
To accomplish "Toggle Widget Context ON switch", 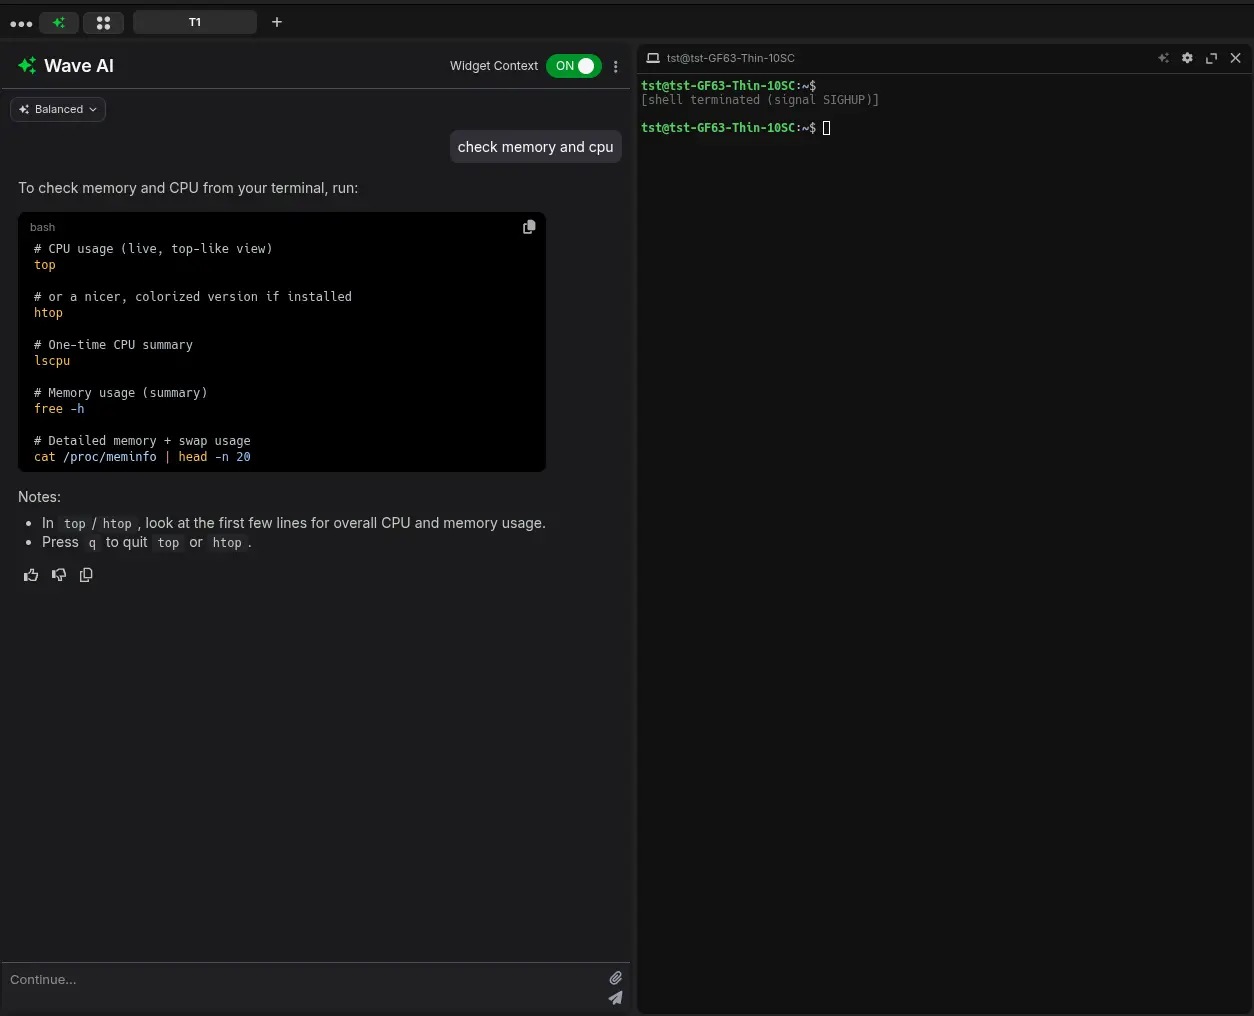I will 574,66.
